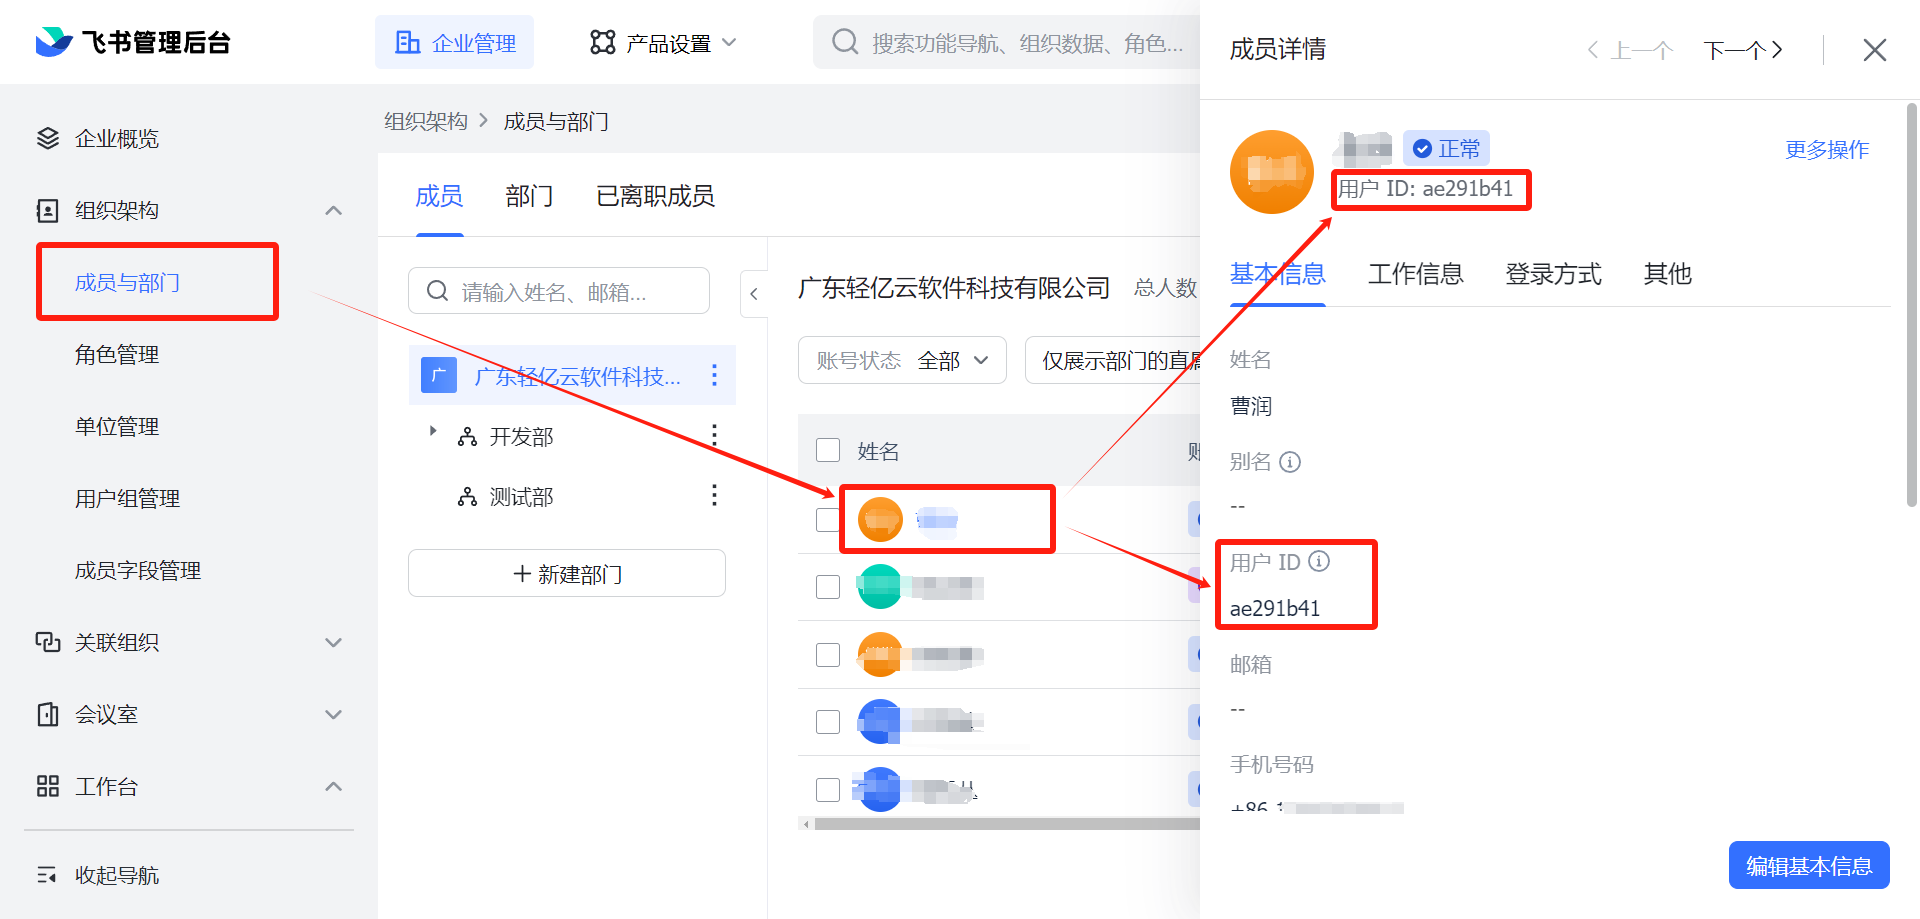The image size is (1920, 919).
Task: Click the 收起导航 collapse icon
Action: (48, 875)
